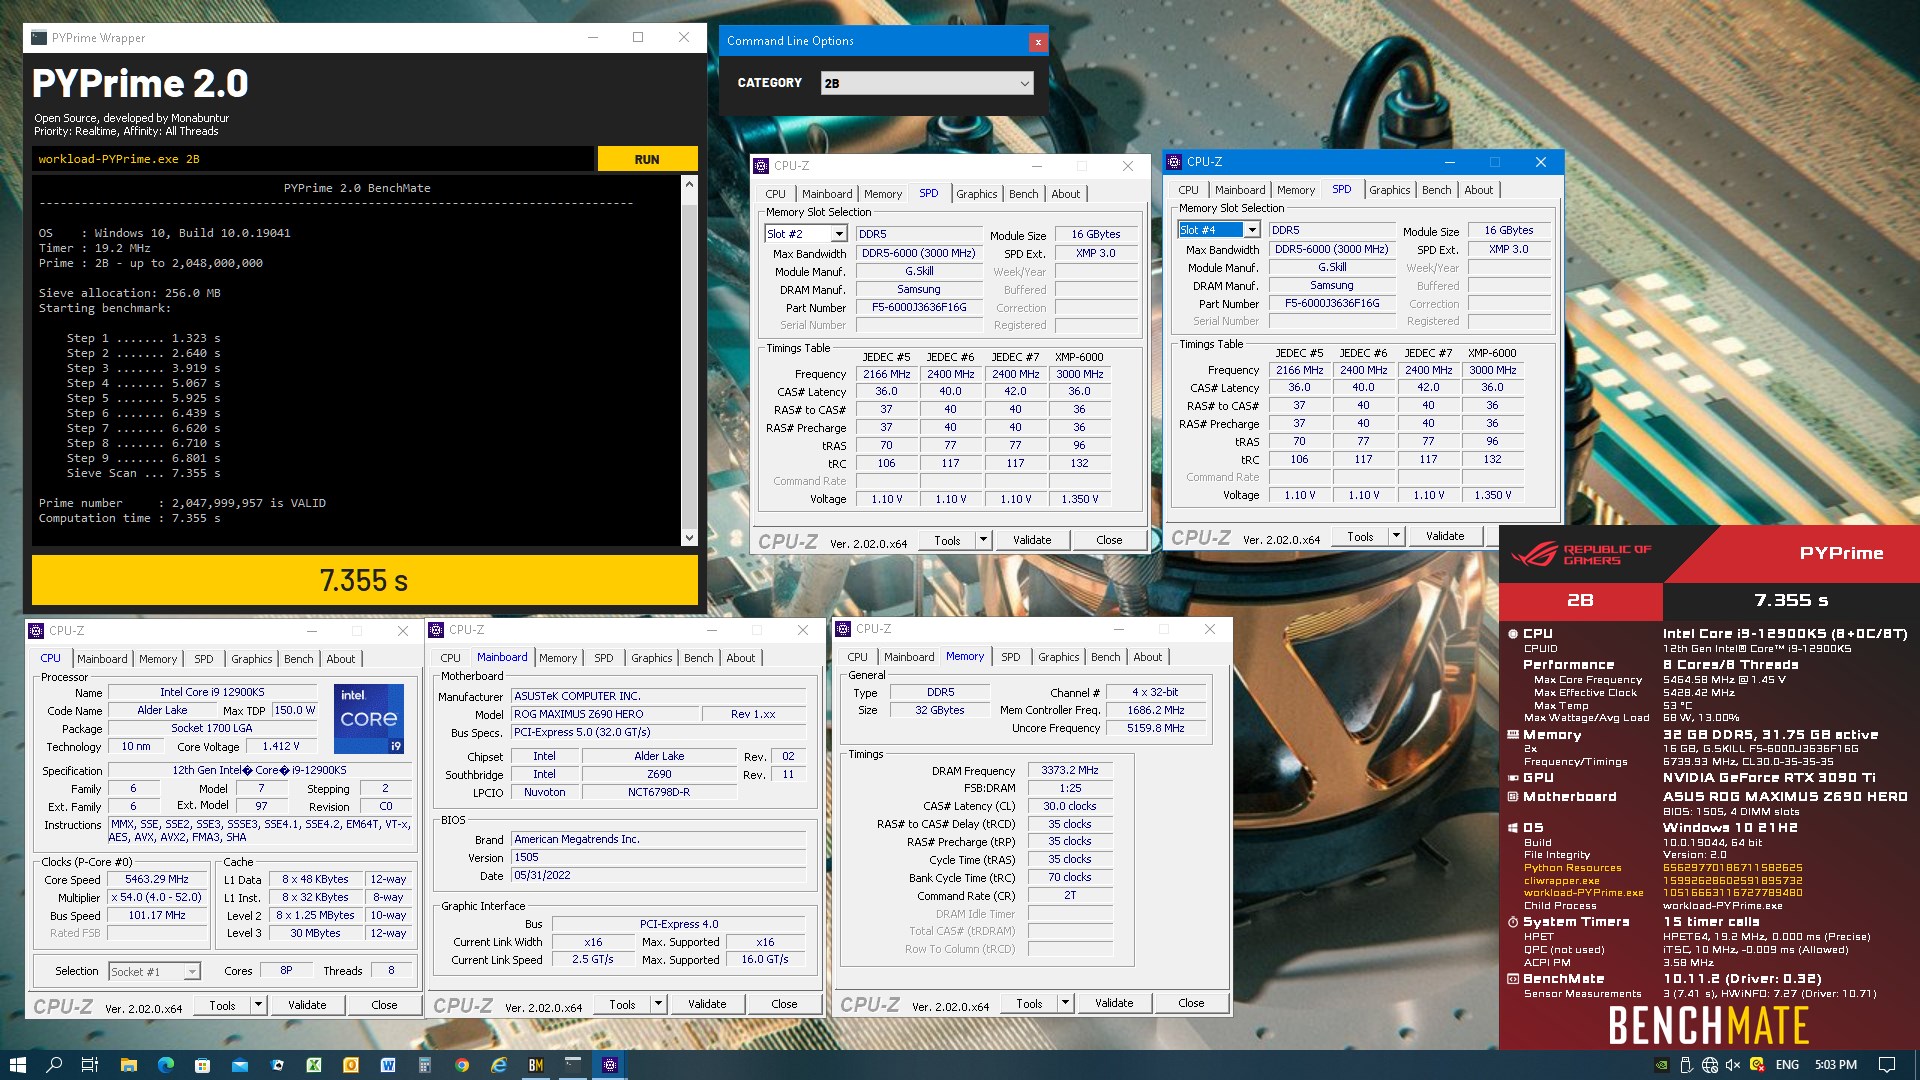
Task: Click workload-PYPrime.exe 2B command field
Action: pyautogui.click(x=312, y=159)
